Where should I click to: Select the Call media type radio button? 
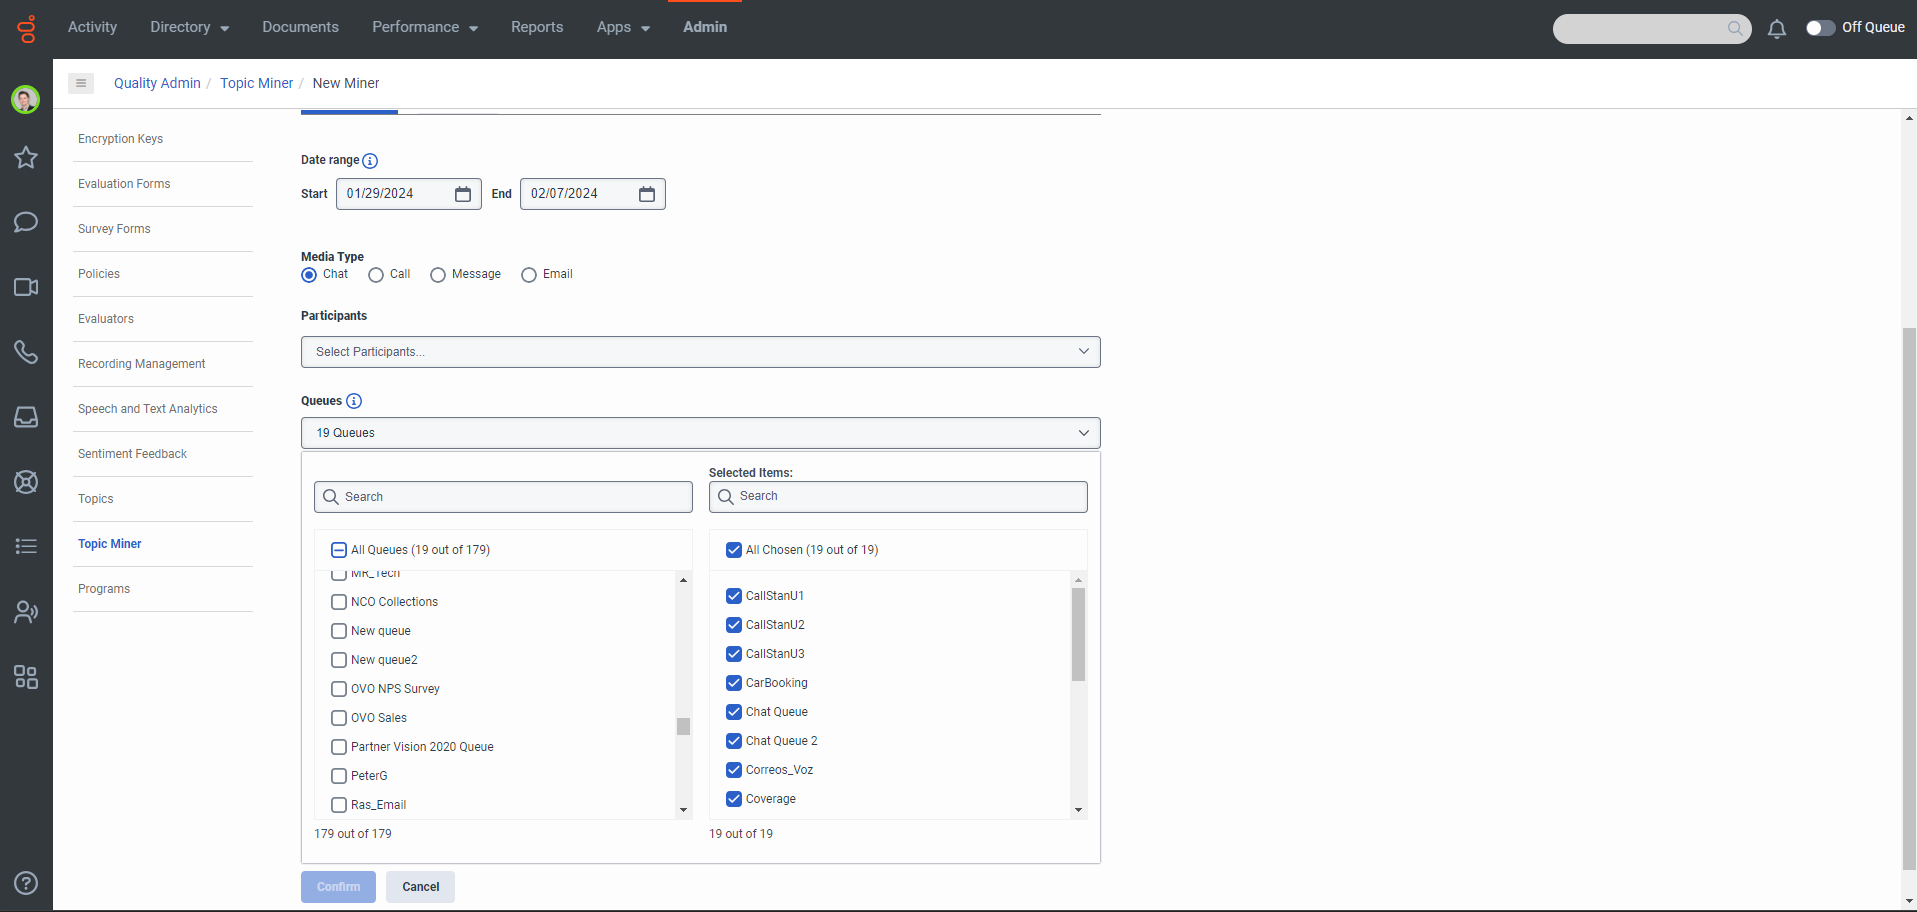[x=375, y=275]
